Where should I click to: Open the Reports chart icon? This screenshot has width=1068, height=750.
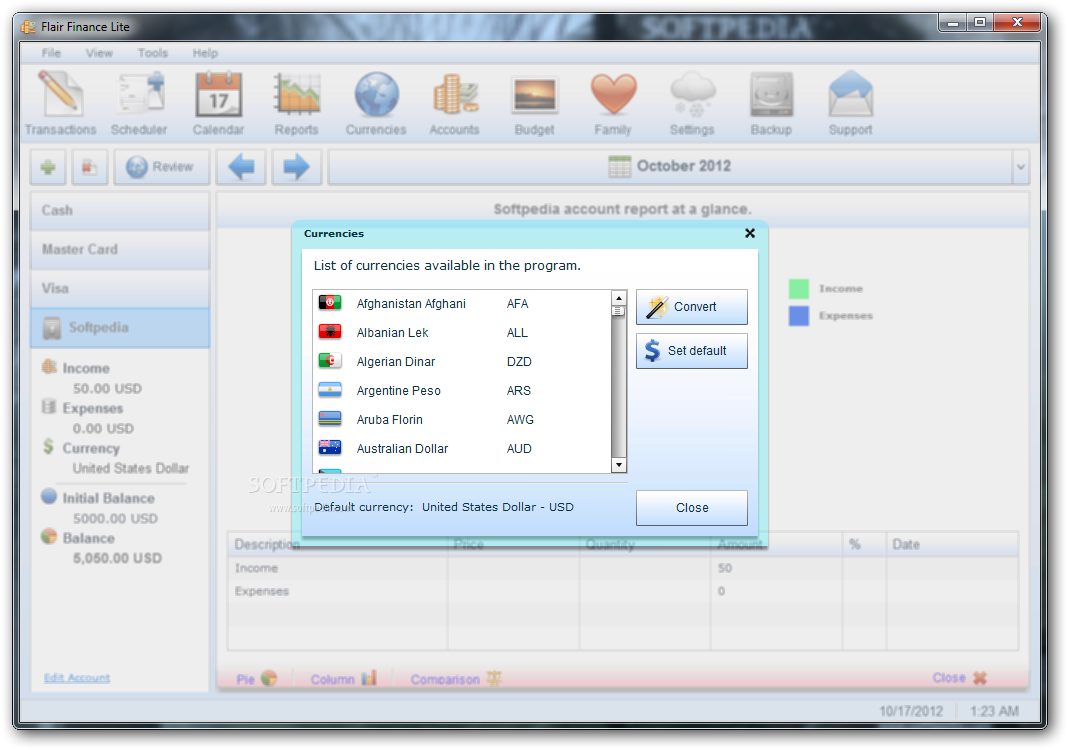click(x=296, y=104)
